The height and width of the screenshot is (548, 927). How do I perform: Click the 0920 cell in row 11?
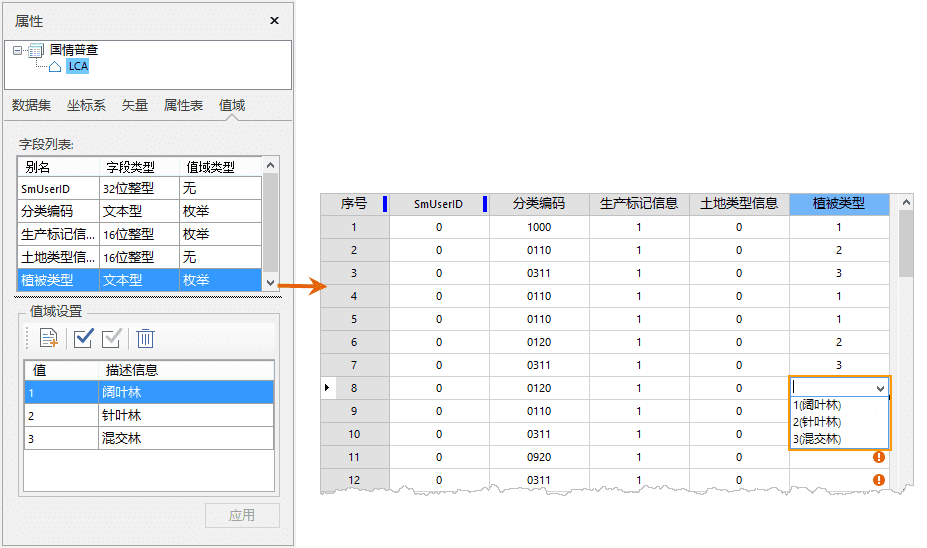tap(539, 457)
